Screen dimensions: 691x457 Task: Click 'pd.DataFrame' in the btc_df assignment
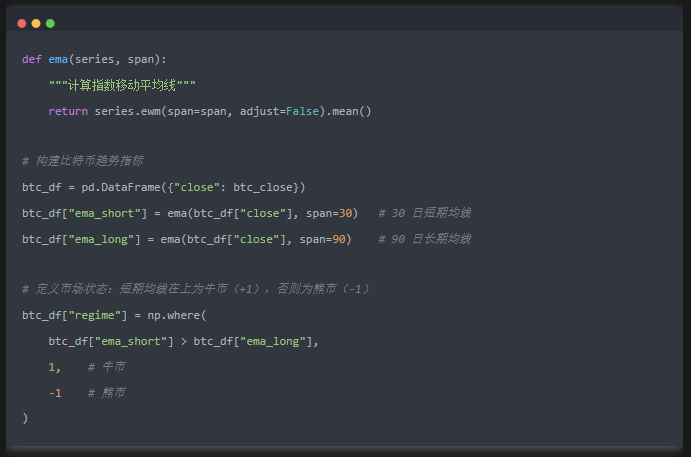[121, 187]
